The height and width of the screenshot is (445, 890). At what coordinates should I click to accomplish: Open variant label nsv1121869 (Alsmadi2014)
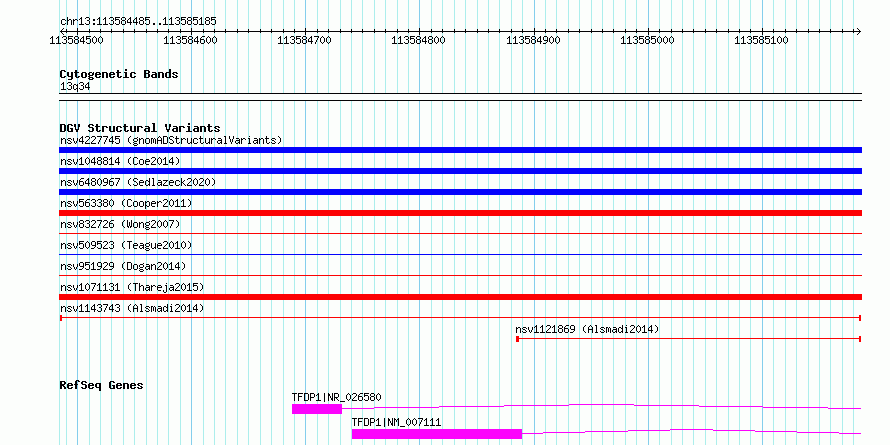pos(587,329)
